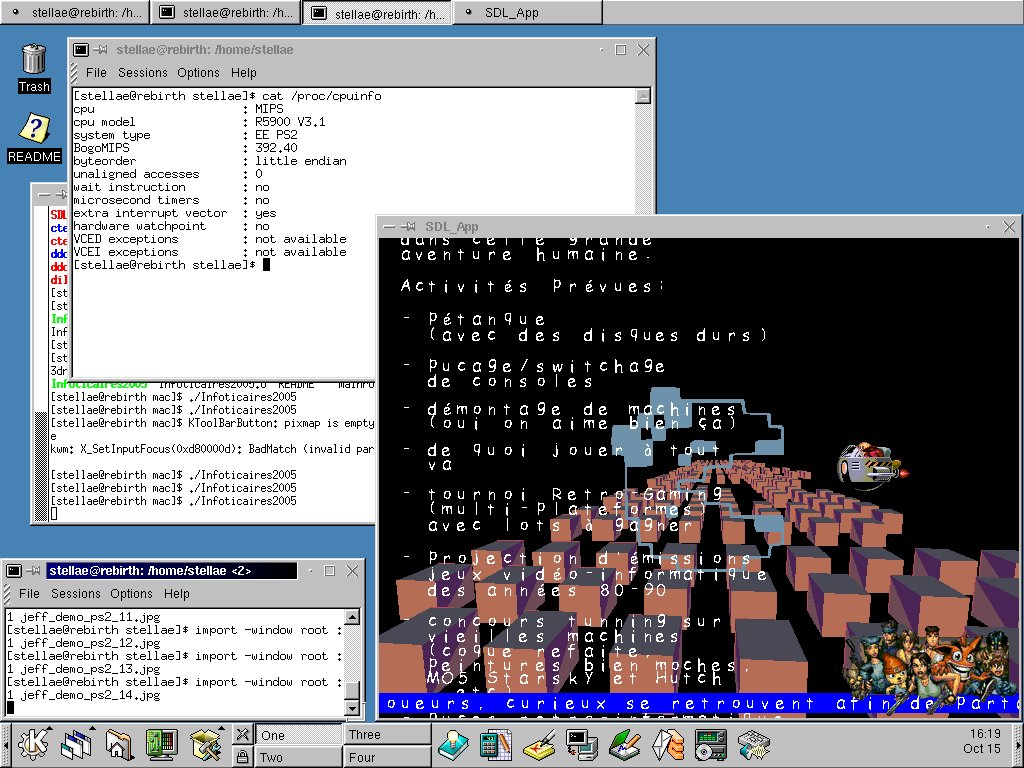Switch to virtual desktop Four in the pager

coord(388,757)
